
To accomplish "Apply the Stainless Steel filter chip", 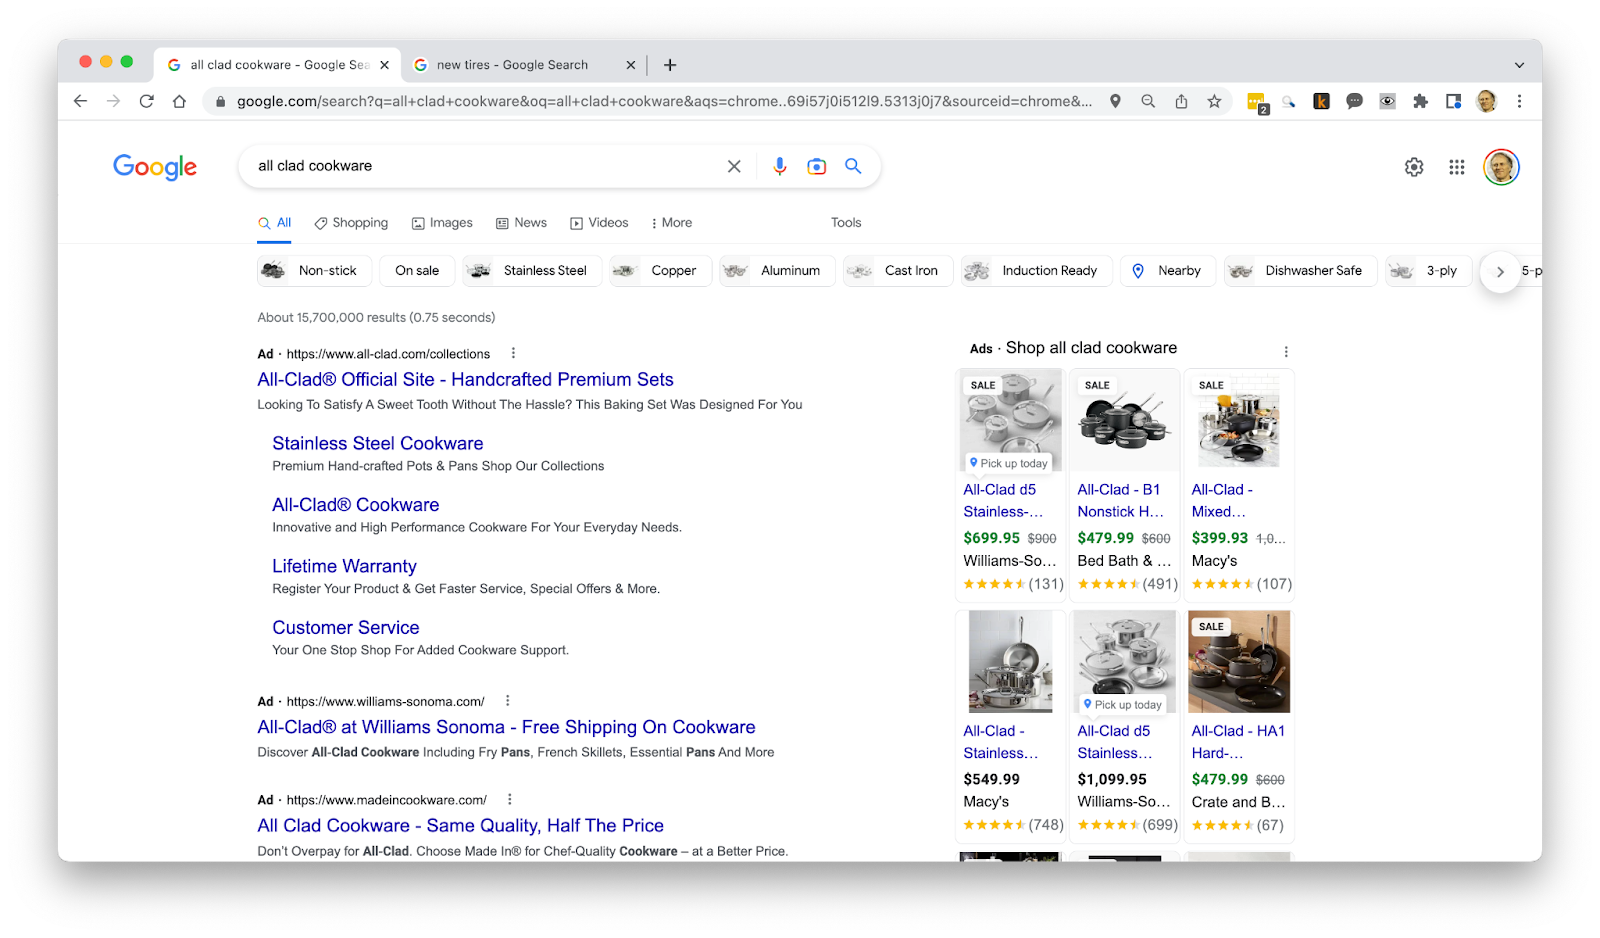I will [532, 271].
